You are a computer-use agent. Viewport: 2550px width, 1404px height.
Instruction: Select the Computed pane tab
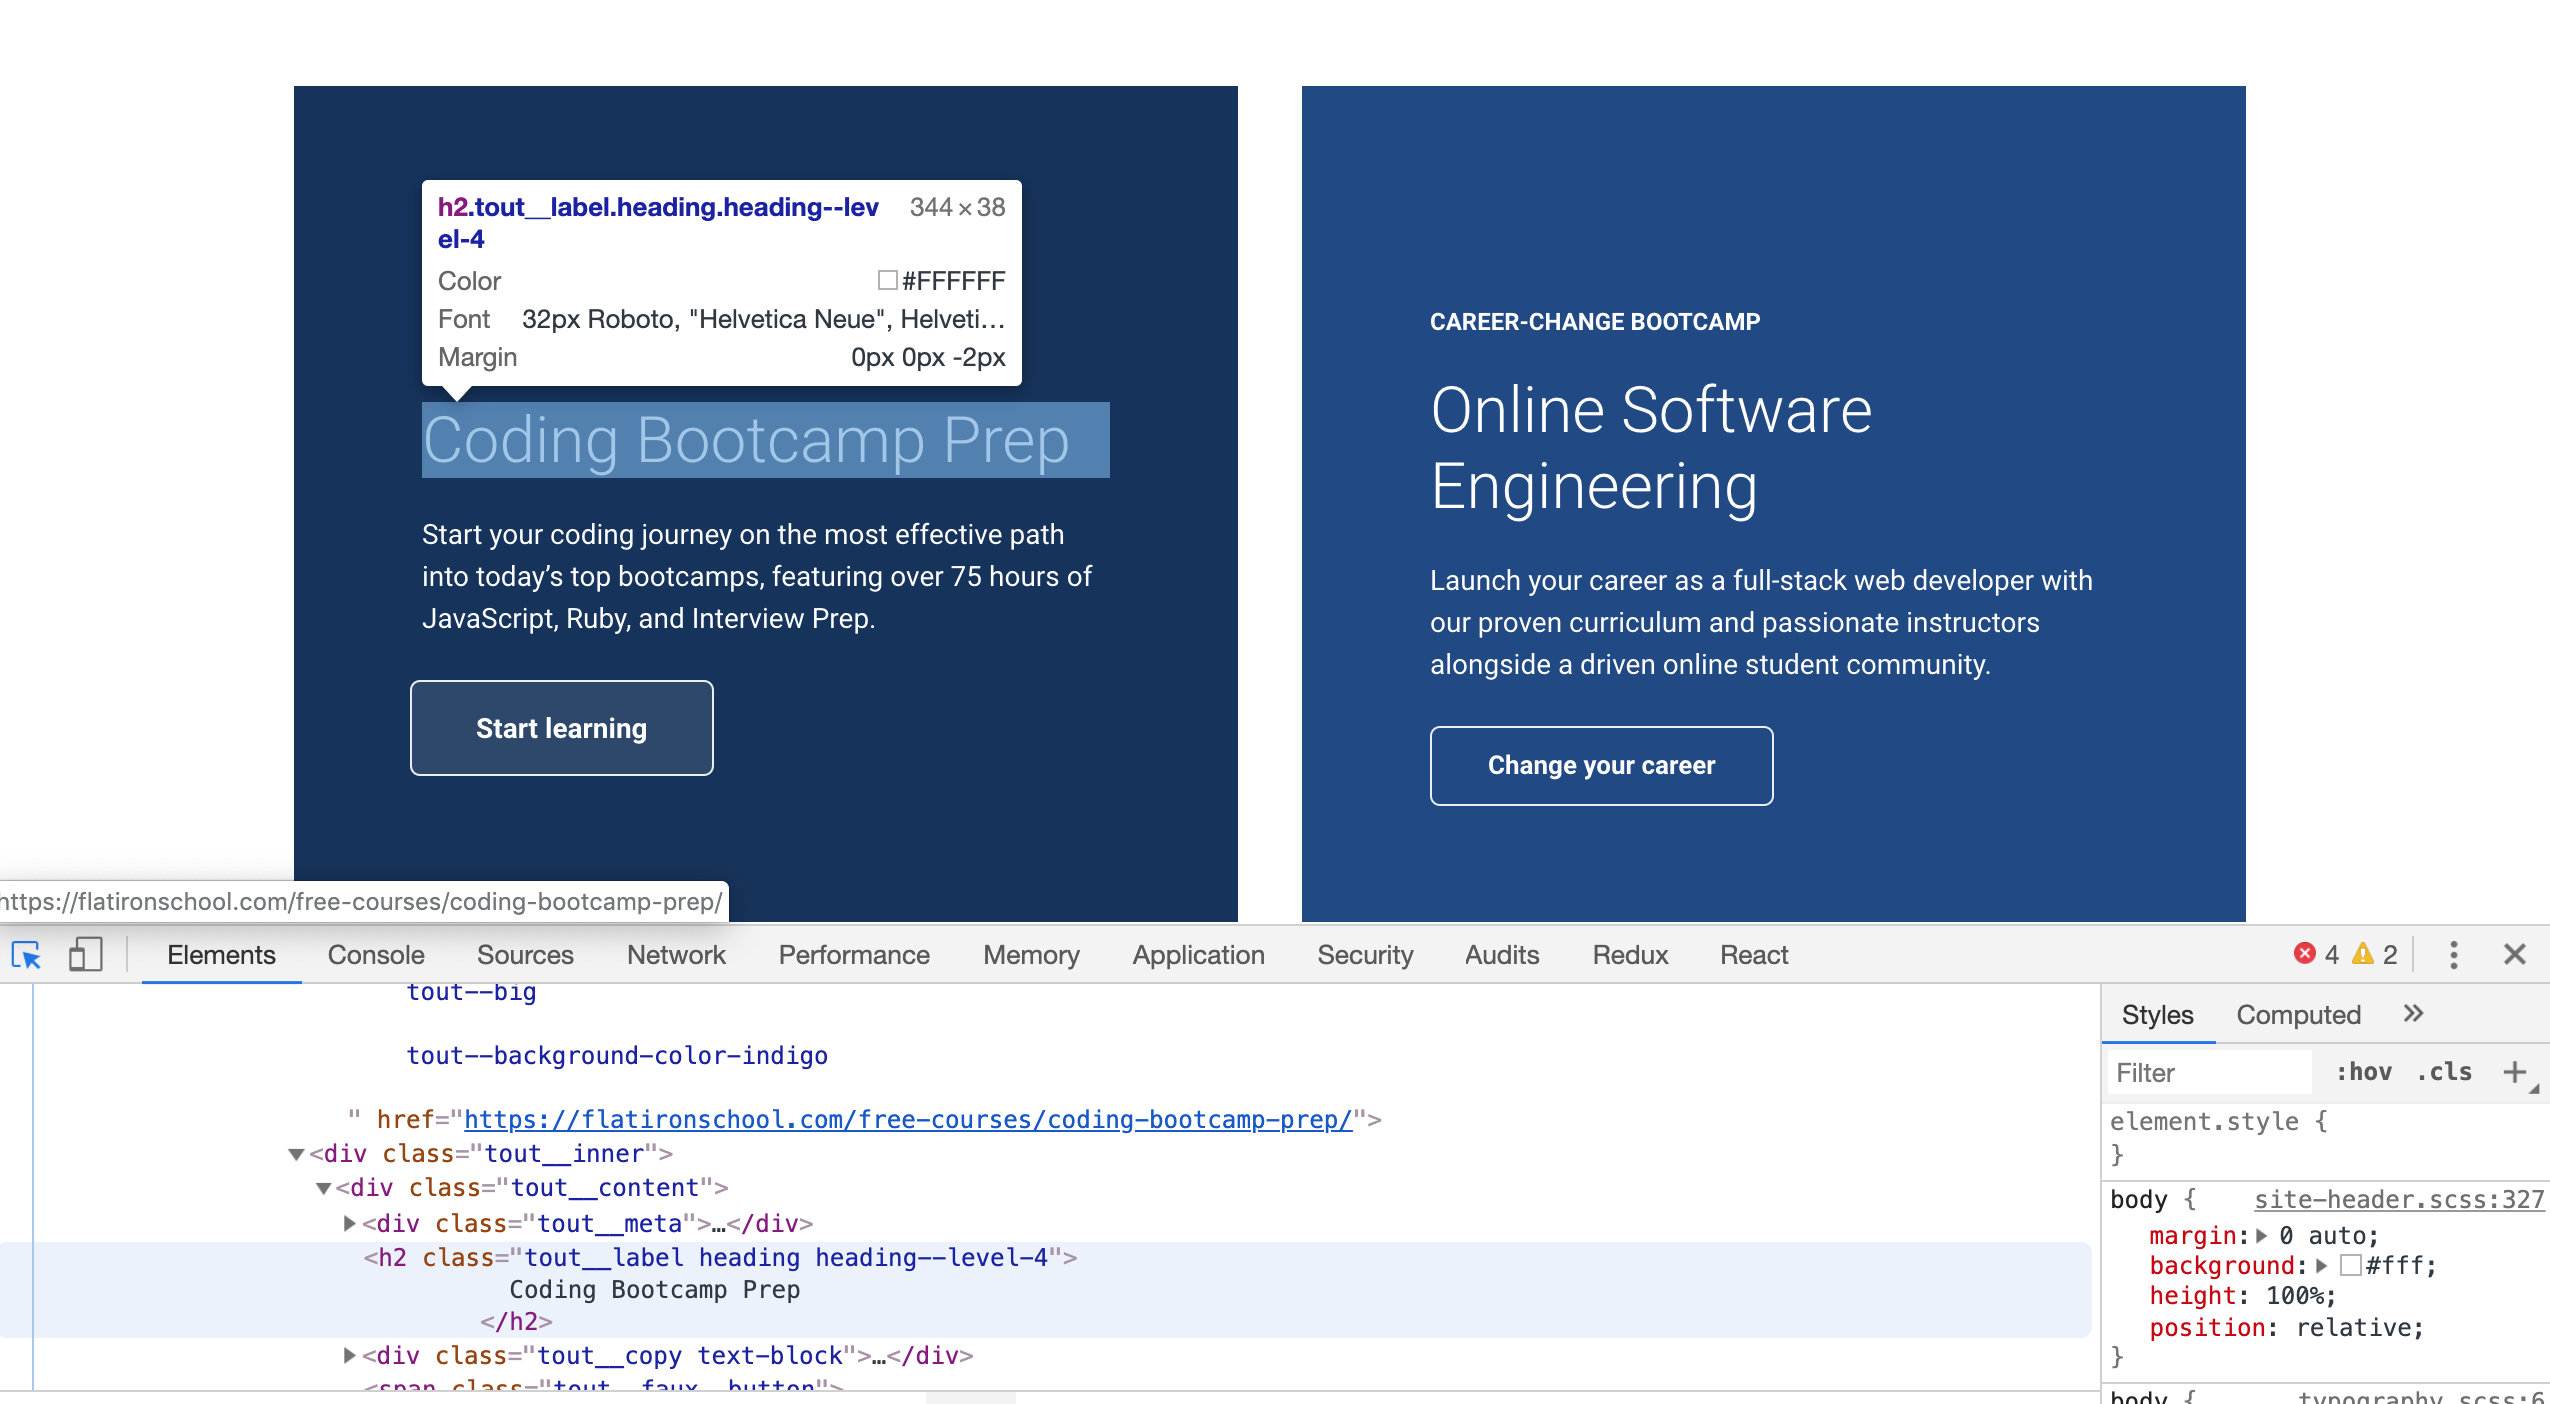[x=2298, y=1015]
